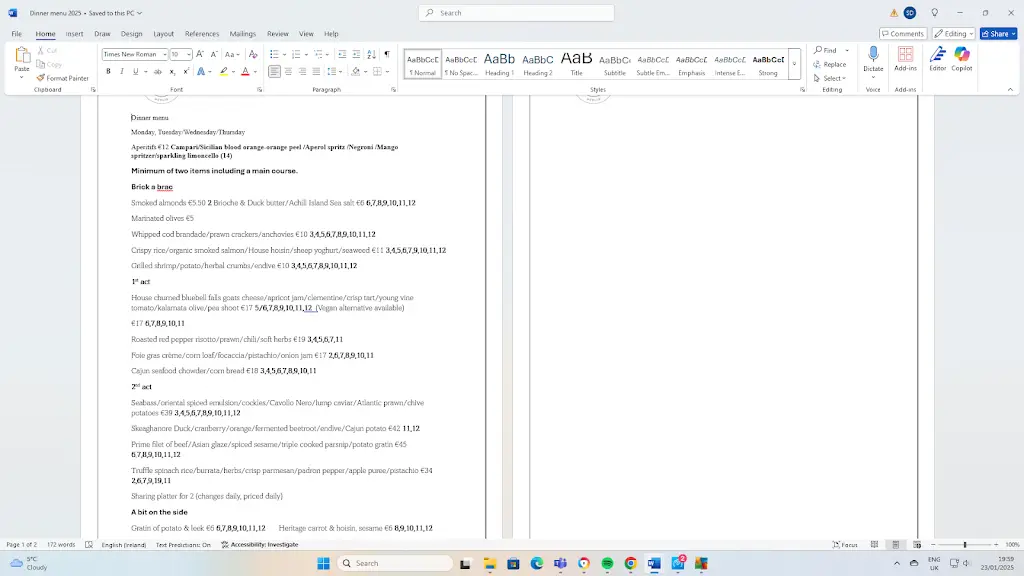Click the Comments button

[x=903, y=33]
